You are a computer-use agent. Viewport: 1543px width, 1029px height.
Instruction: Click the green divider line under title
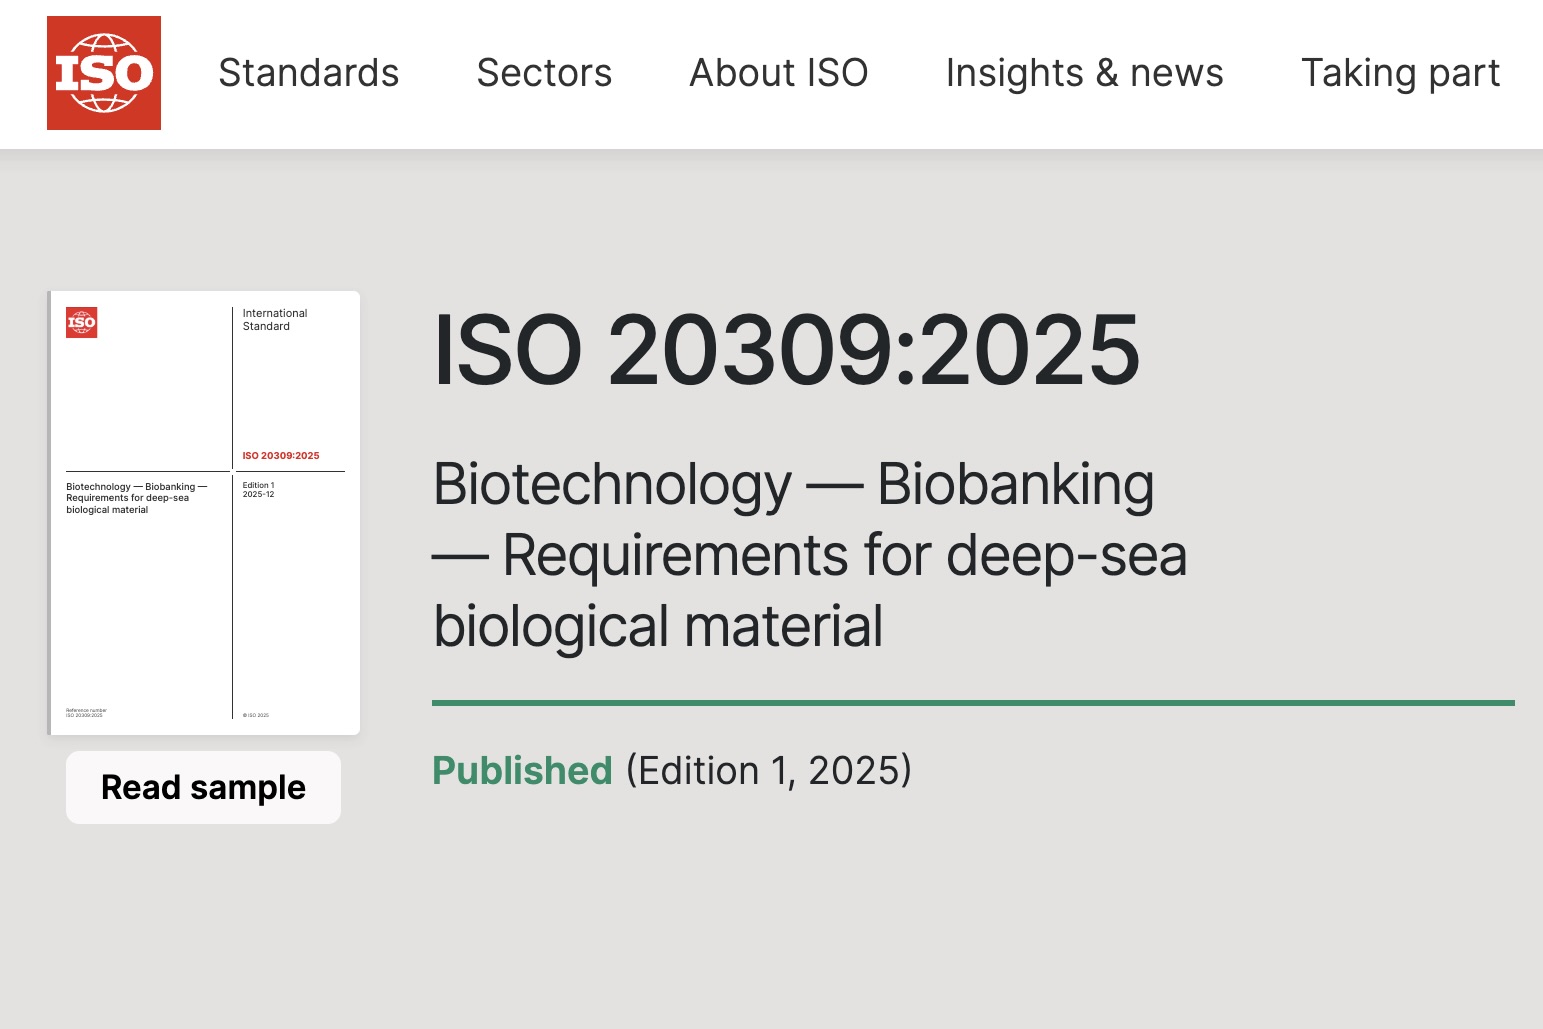pos(972,703)
